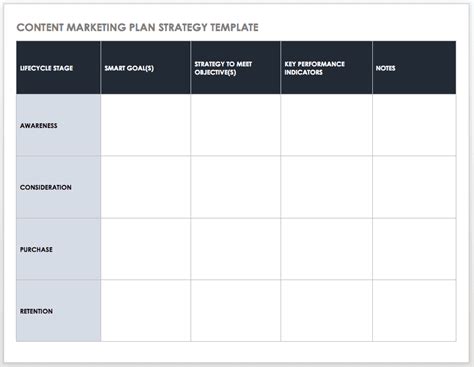Select the Notes cell for Retention

tap(414, 311)
